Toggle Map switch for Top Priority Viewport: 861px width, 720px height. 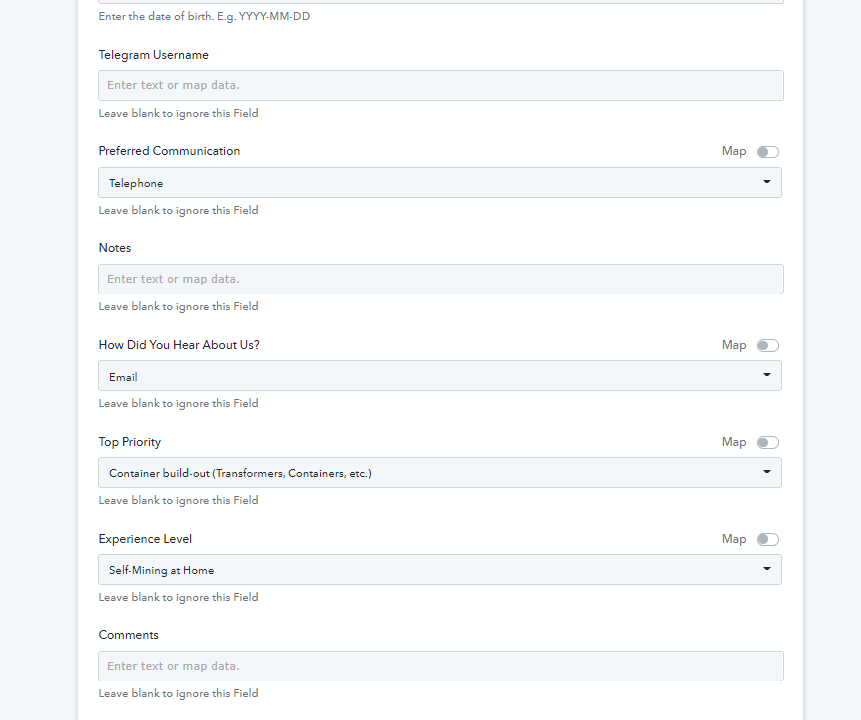coord(768,443)
